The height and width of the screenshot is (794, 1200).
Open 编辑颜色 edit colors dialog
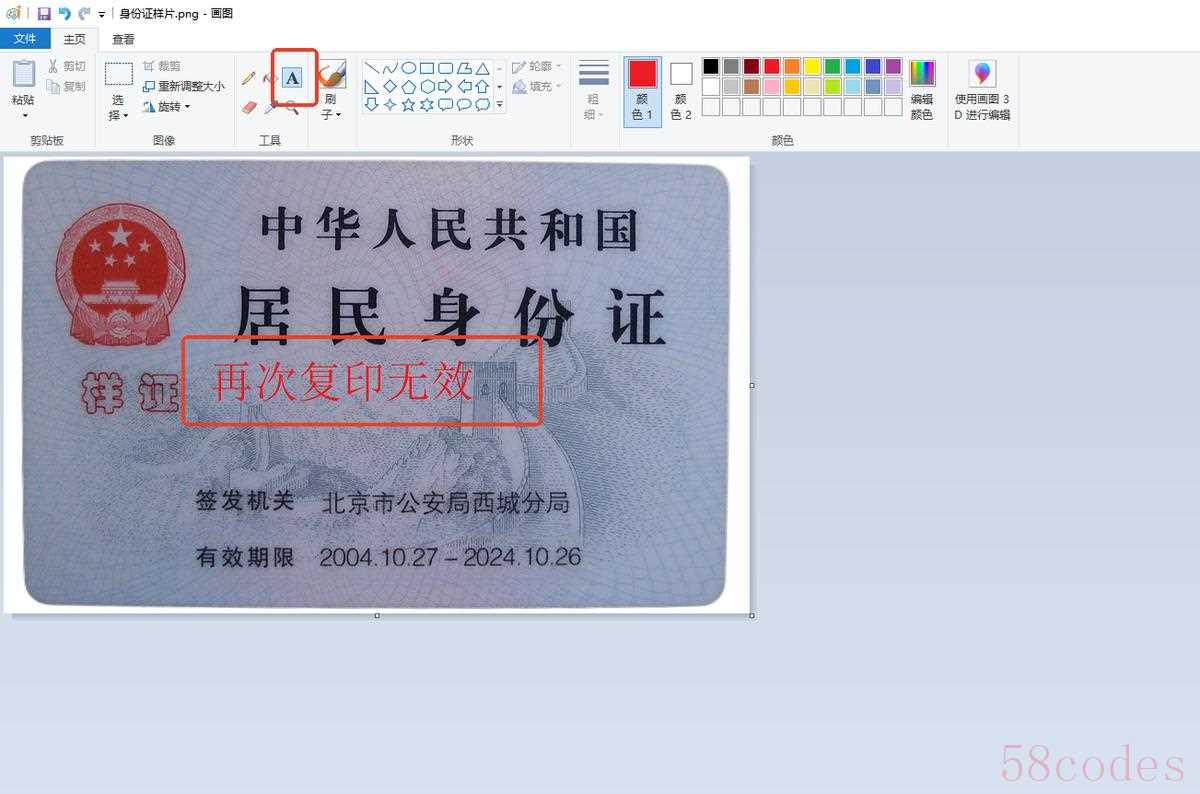[x=921, y=90]
